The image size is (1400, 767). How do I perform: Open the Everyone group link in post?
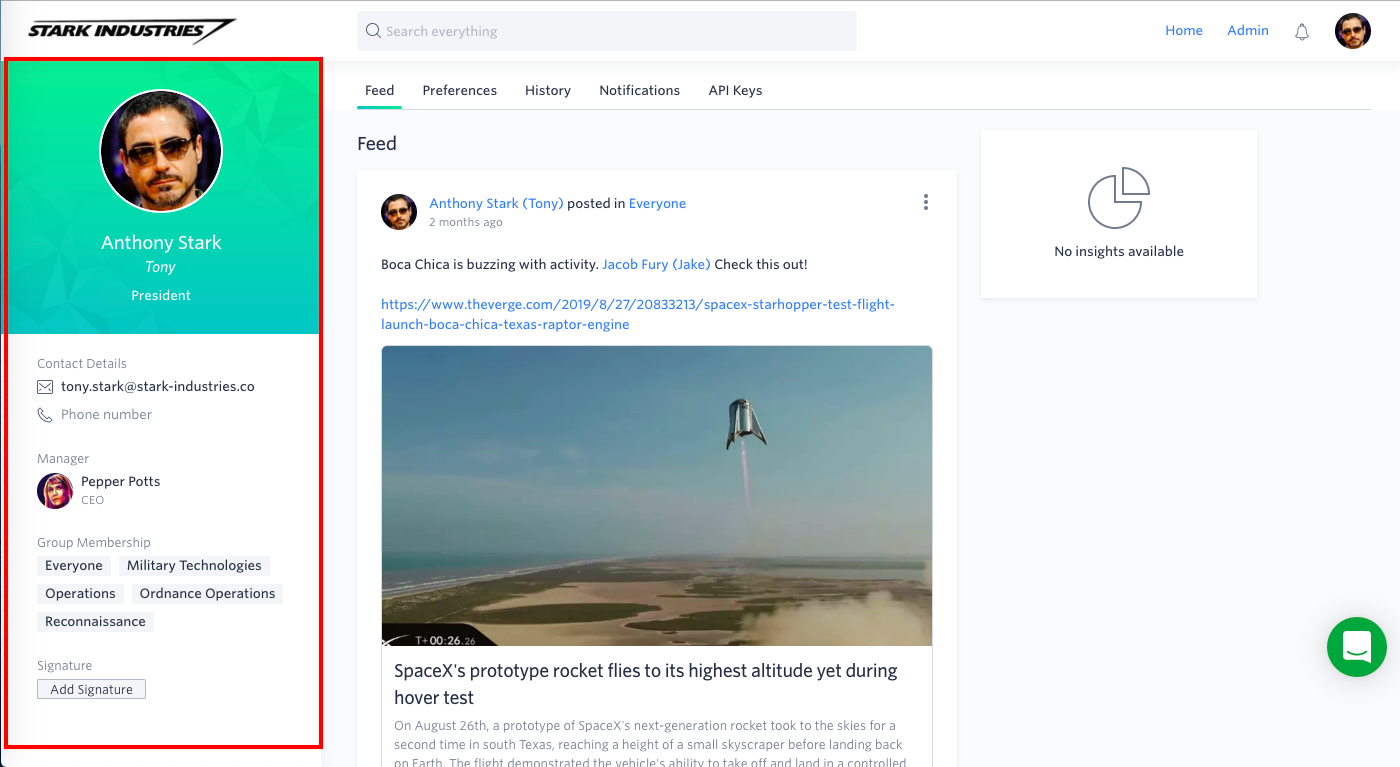[x=657, y=203]
